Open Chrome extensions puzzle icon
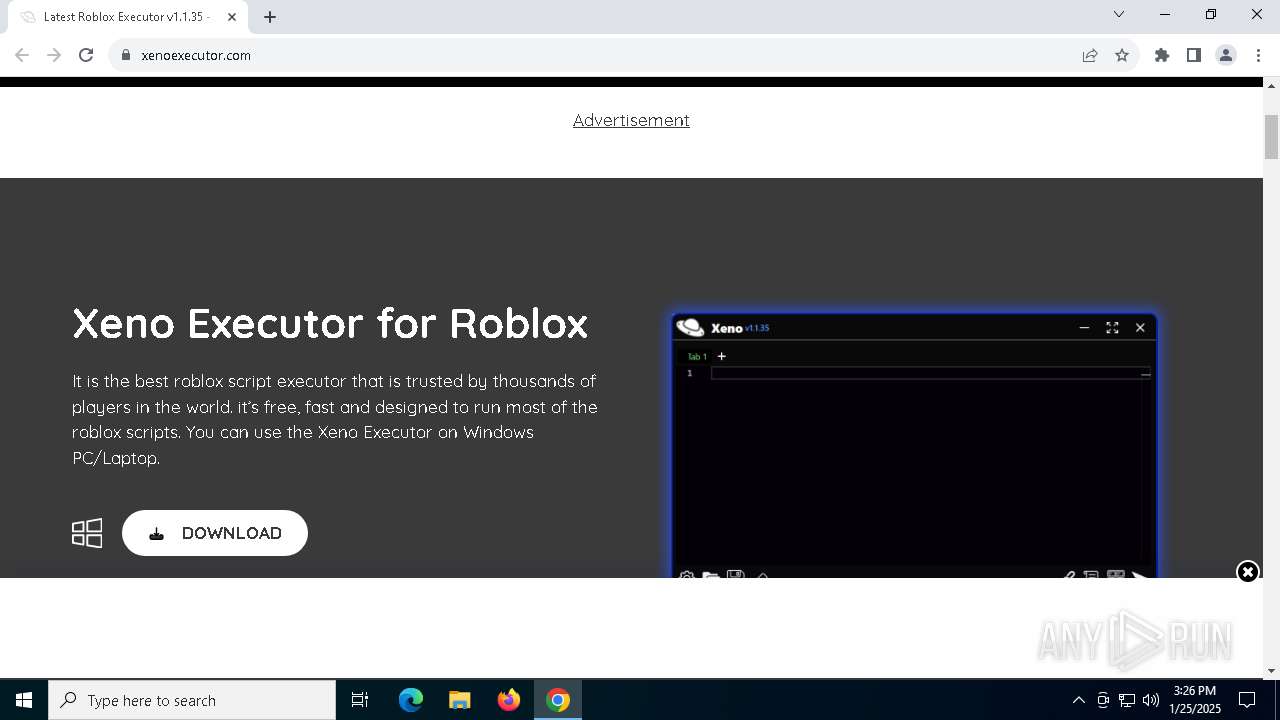The image size is (1280, 720). click(1162, 56)
